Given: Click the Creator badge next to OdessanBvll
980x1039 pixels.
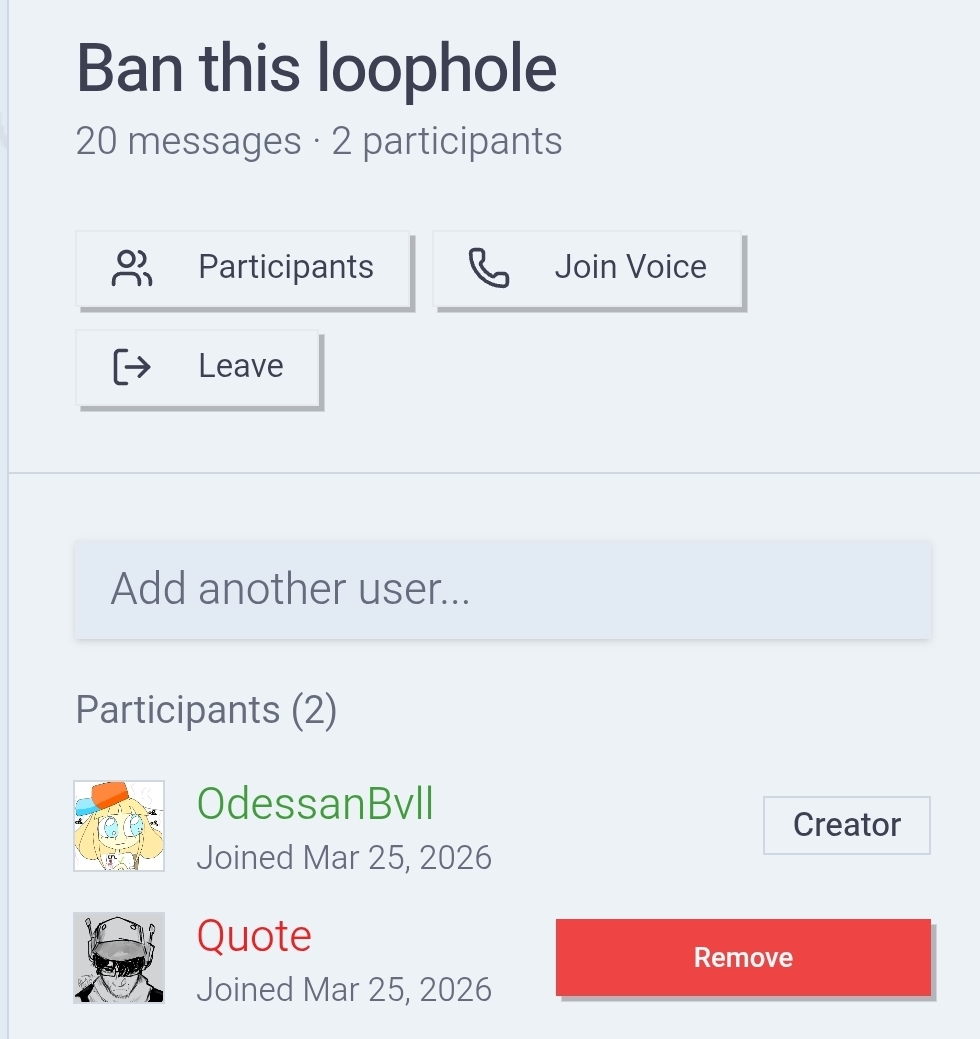Looking at the screenshot, I should click(x=847, y=825).
